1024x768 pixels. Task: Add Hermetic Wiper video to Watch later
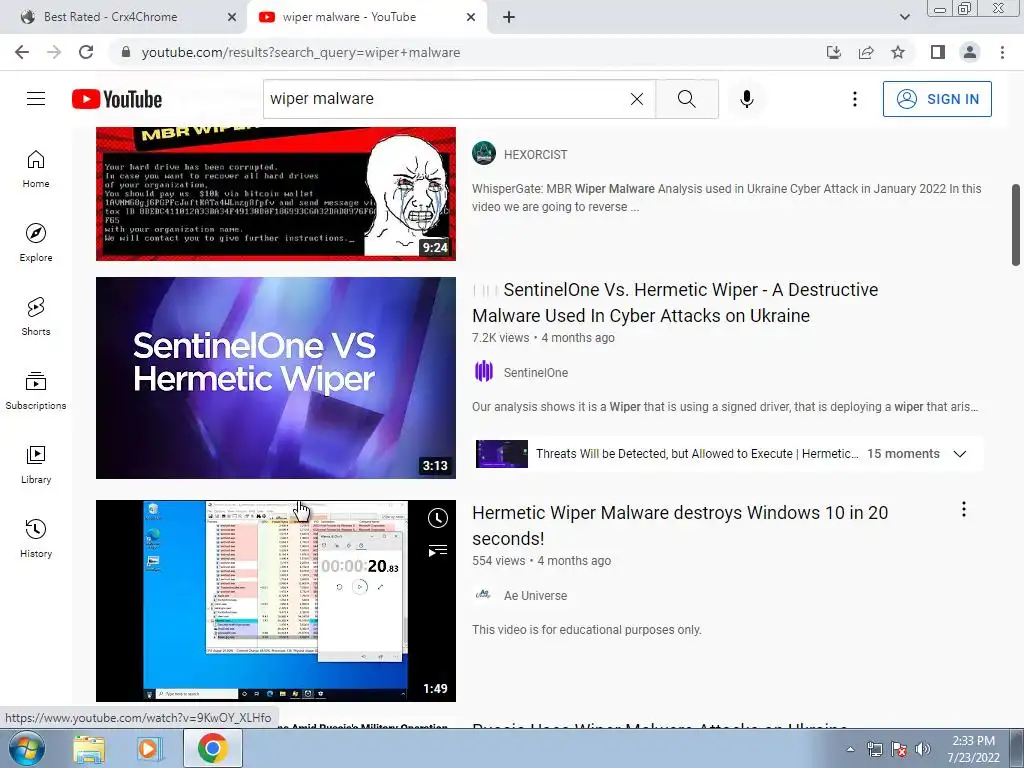(x=438, y=518)
